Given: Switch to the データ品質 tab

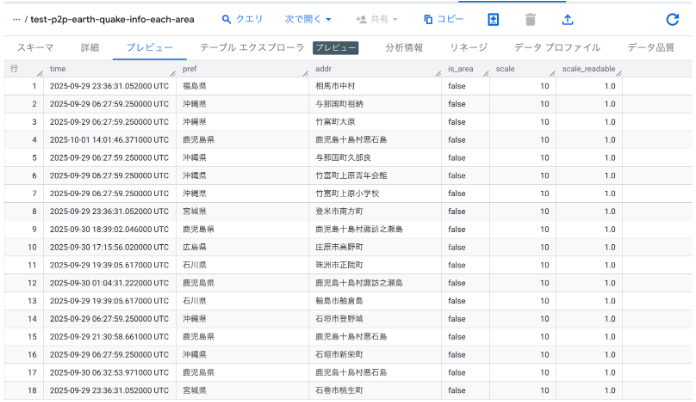Looking at the screenshot, I should (651, 47).
